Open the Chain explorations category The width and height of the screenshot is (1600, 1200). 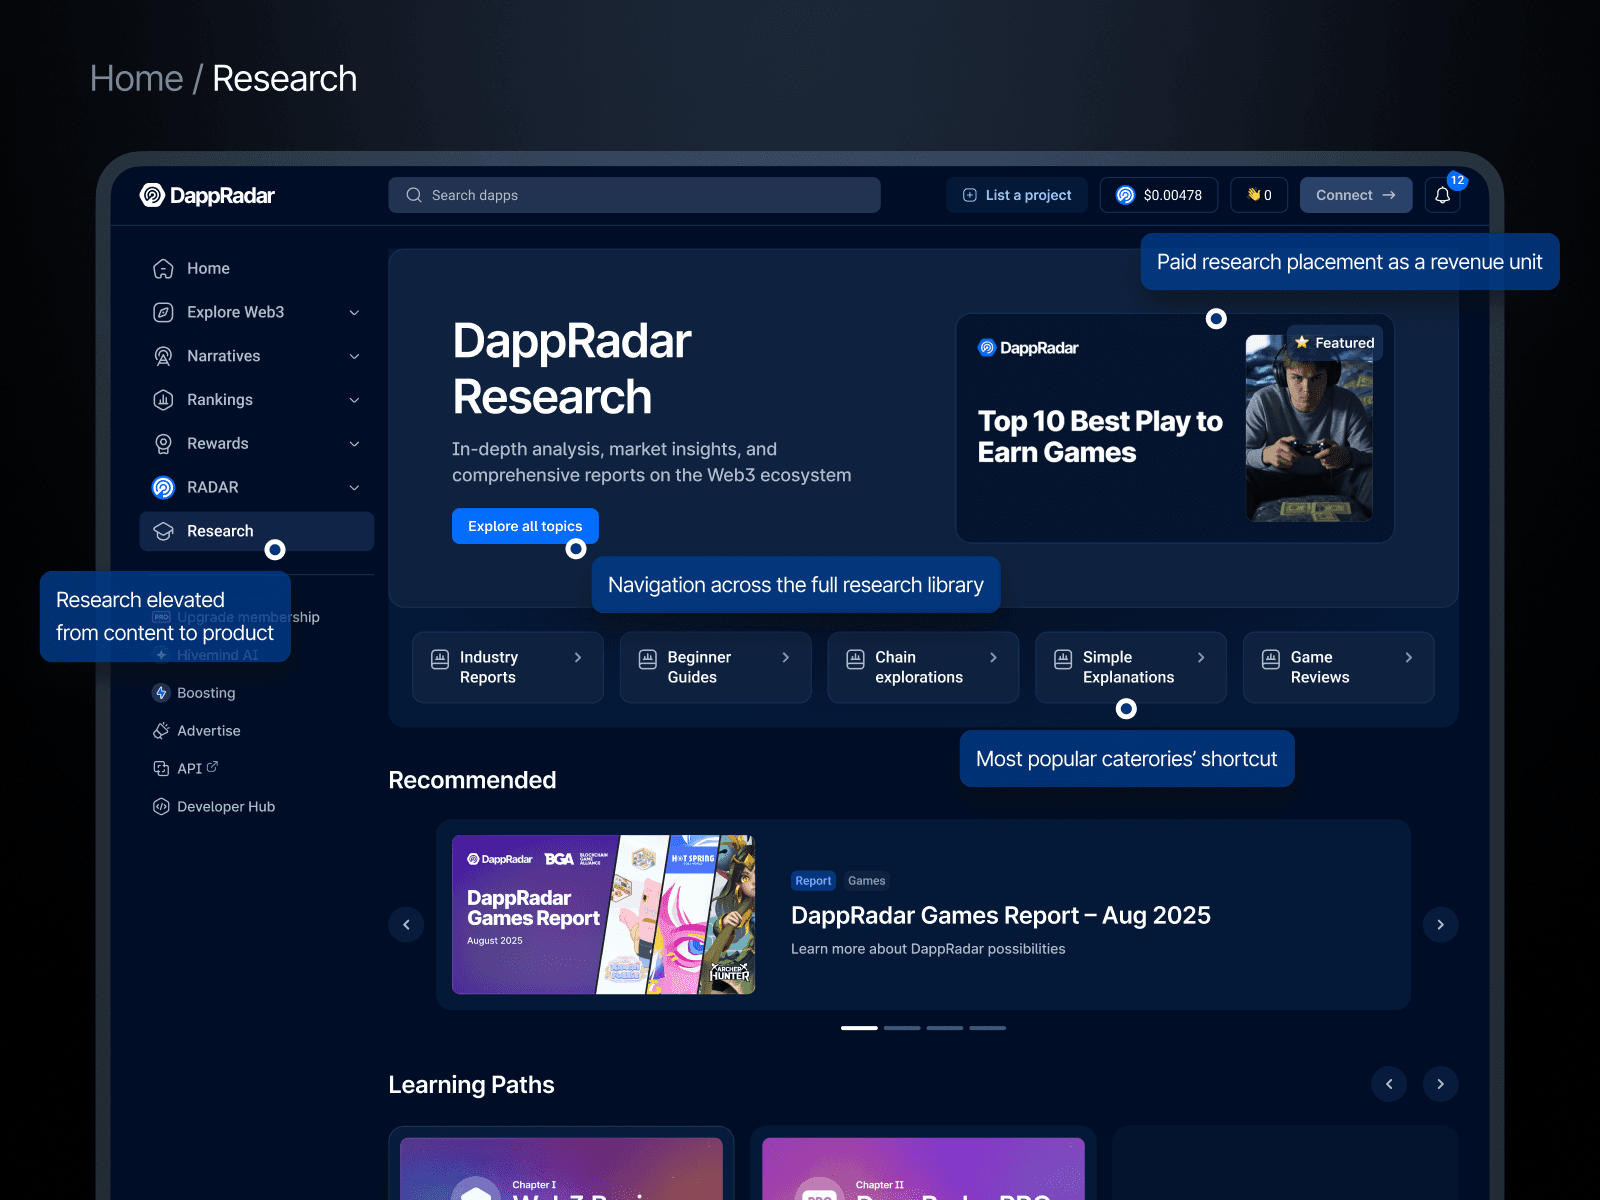click(923, 667)
